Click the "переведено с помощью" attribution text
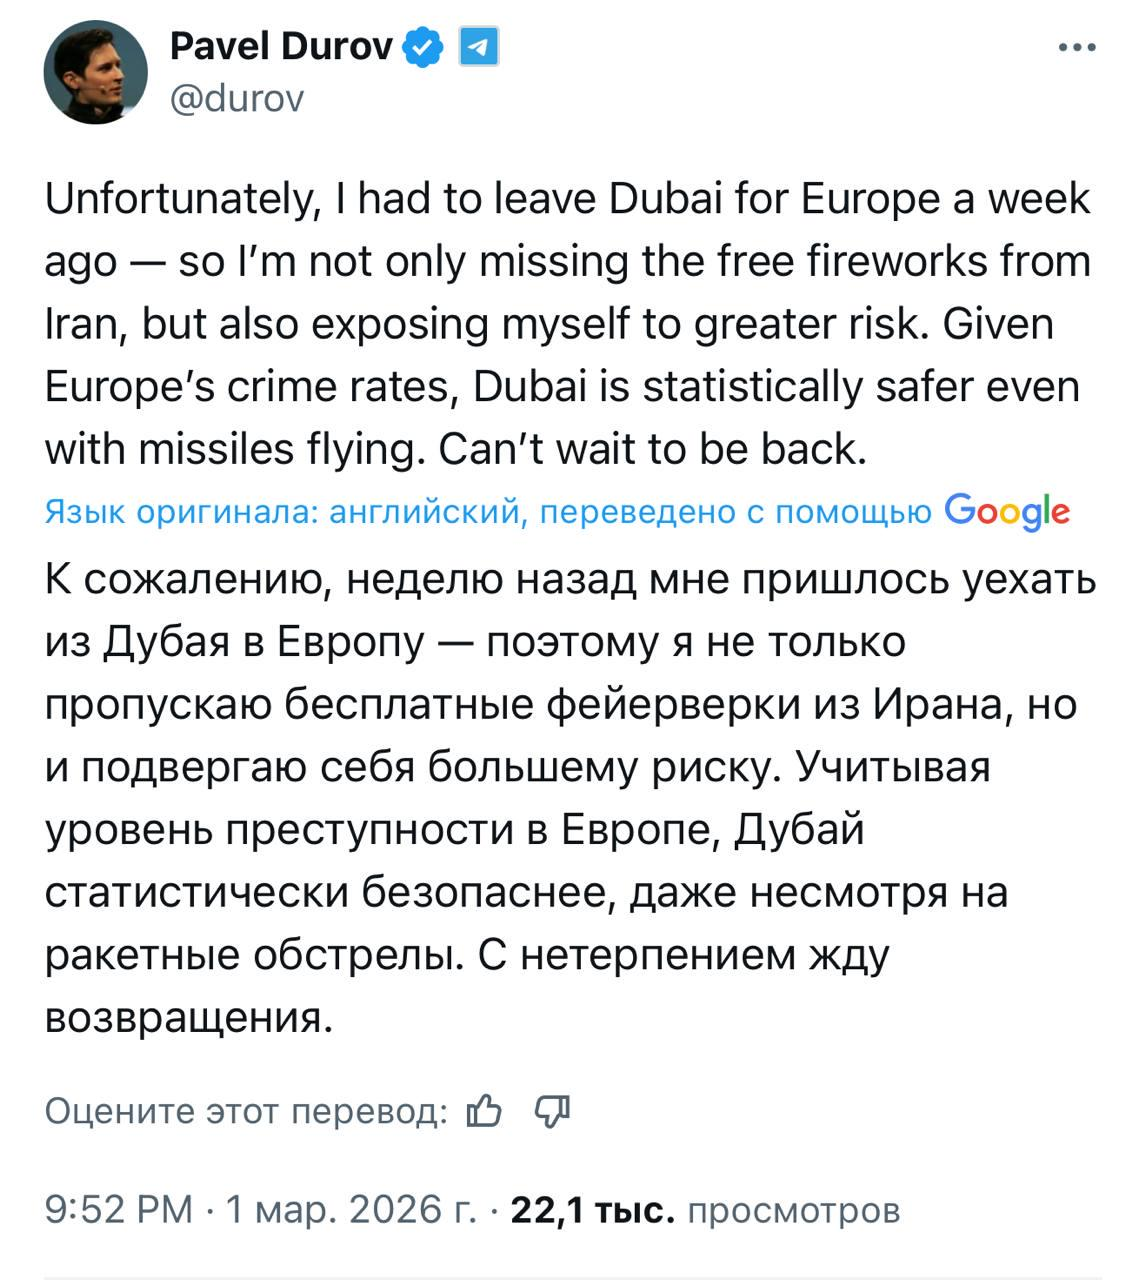The image size is (1146, 1280). tap(735, 513)
